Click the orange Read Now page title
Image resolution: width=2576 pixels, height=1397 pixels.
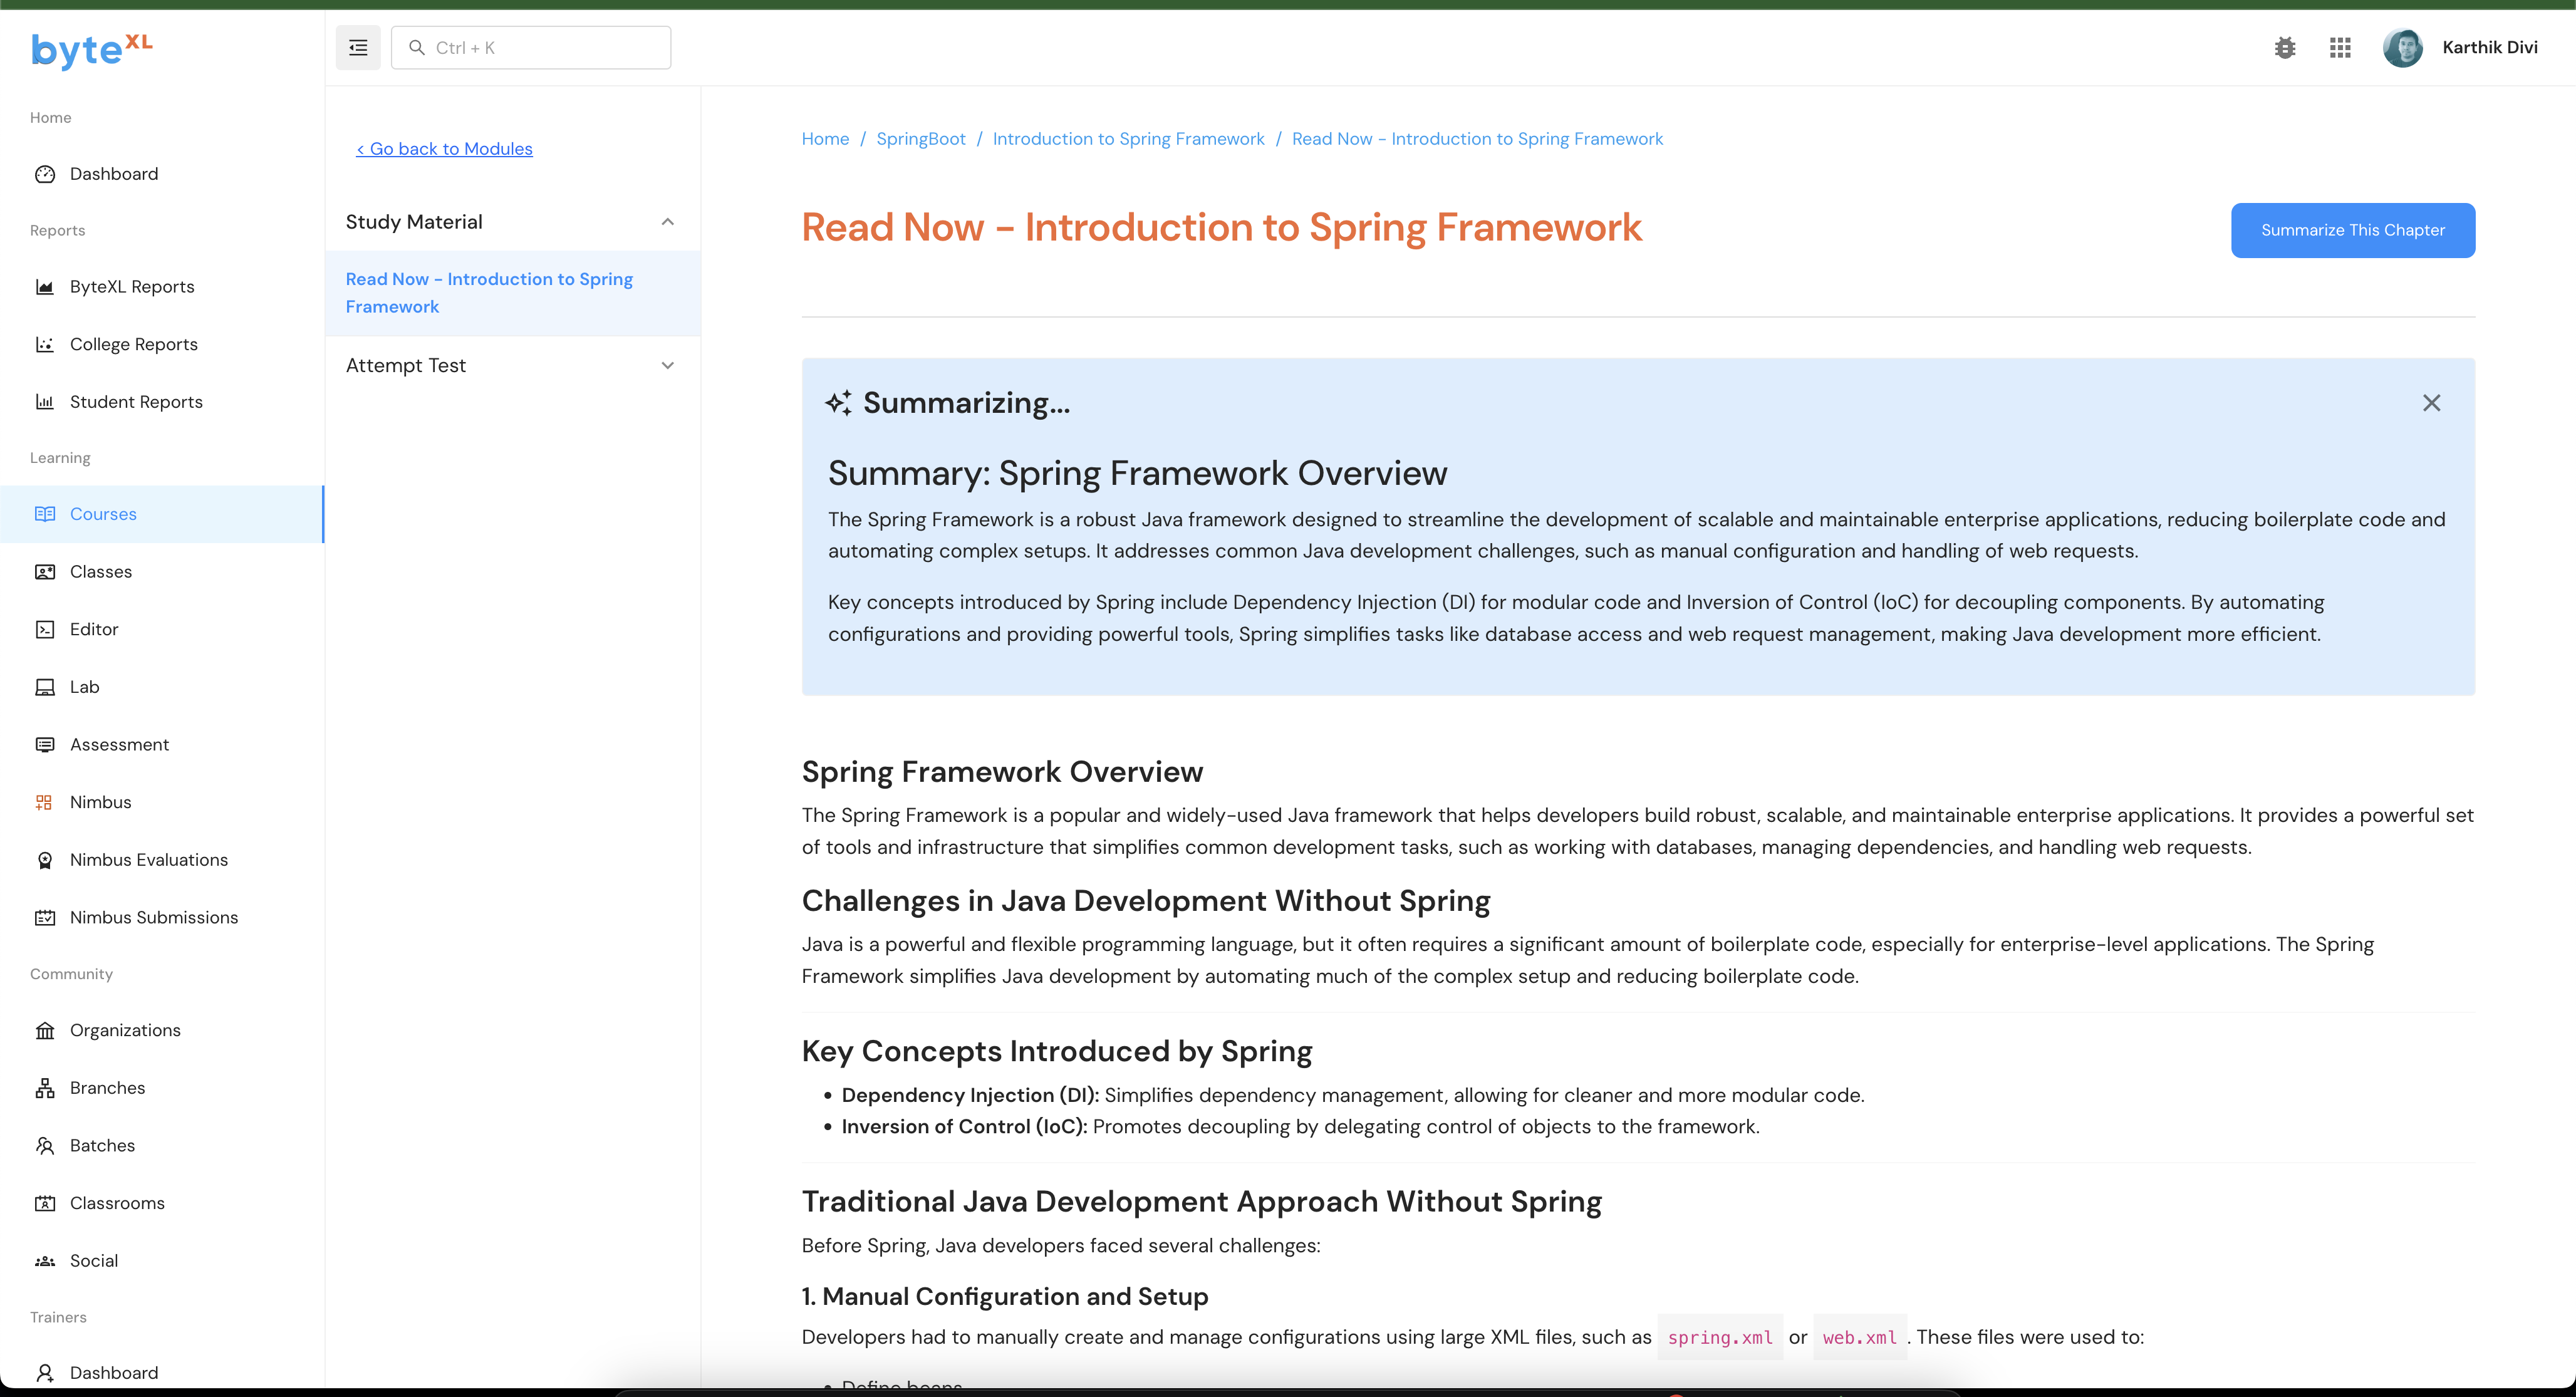(1222, 228)
